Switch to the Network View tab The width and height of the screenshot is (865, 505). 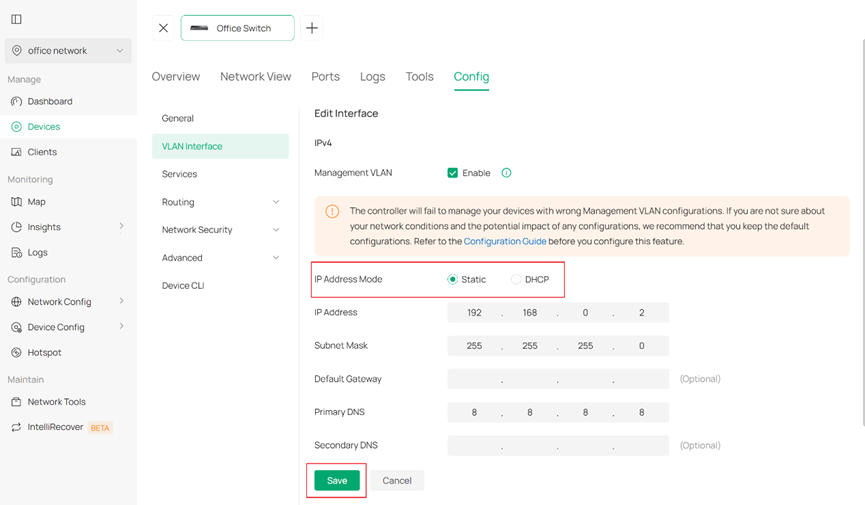point(255,77)
